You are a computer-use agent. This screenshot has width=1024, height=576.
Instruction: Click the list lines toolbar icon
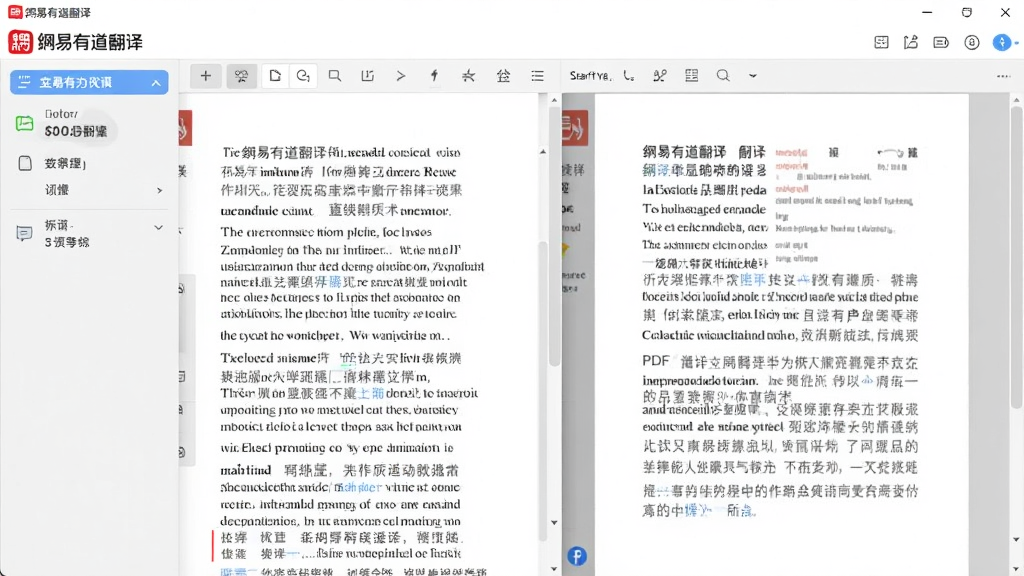(x=537, y=76)
